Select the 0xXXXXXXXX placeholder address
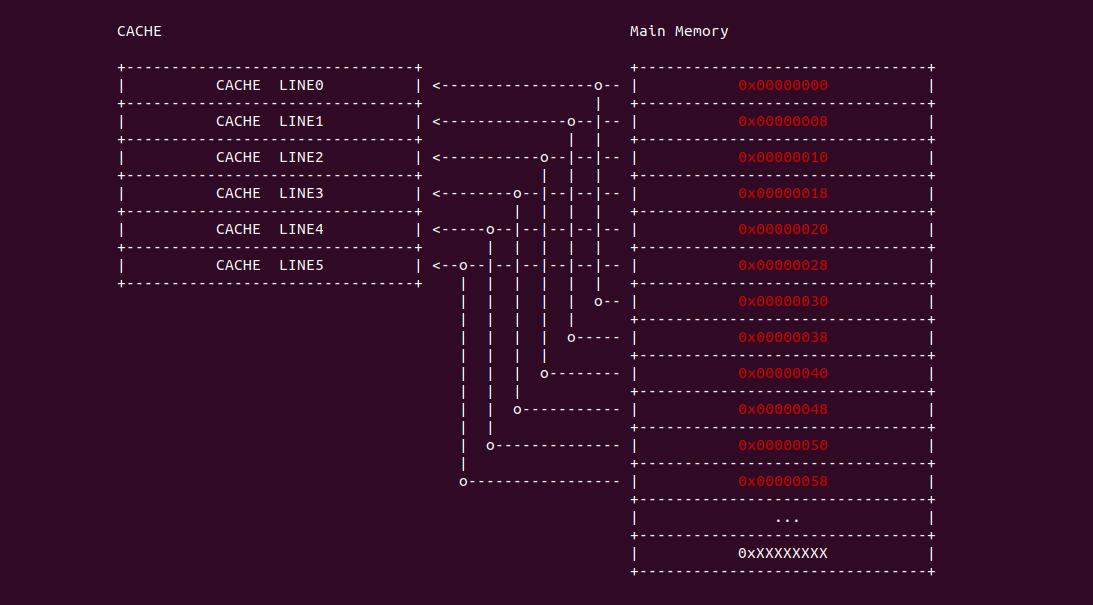 (x=783, y=554)
